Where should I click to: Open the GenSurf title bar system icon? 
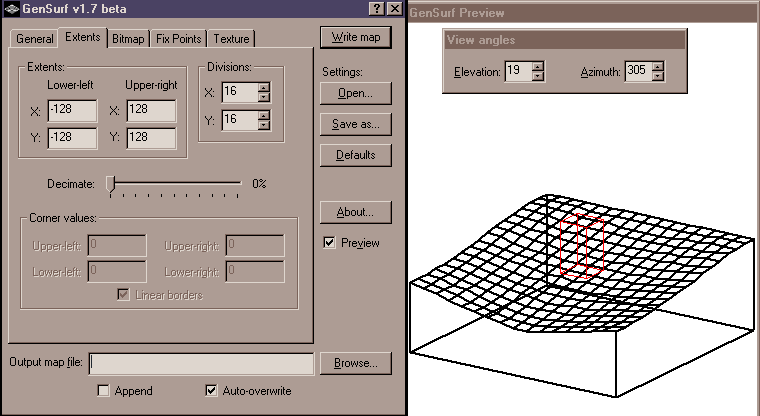12,9
